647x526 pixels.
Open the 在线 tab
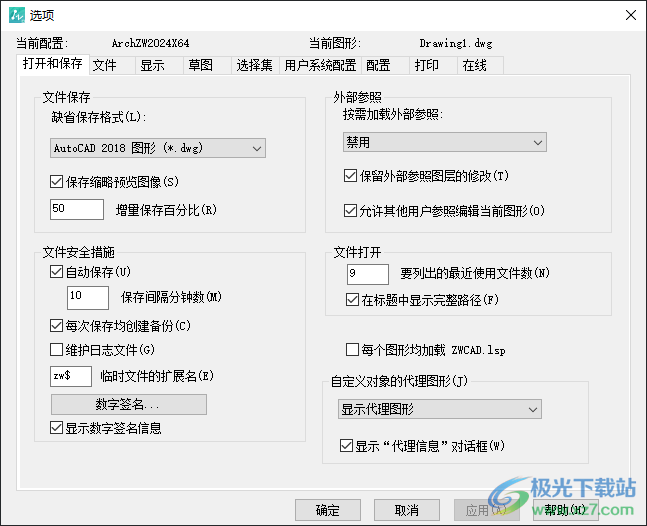coord(481,66)
